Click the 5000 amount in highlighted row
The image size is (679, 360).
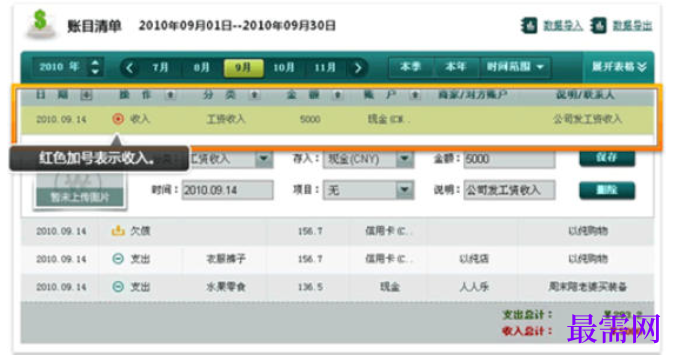(x=310, y=120)
